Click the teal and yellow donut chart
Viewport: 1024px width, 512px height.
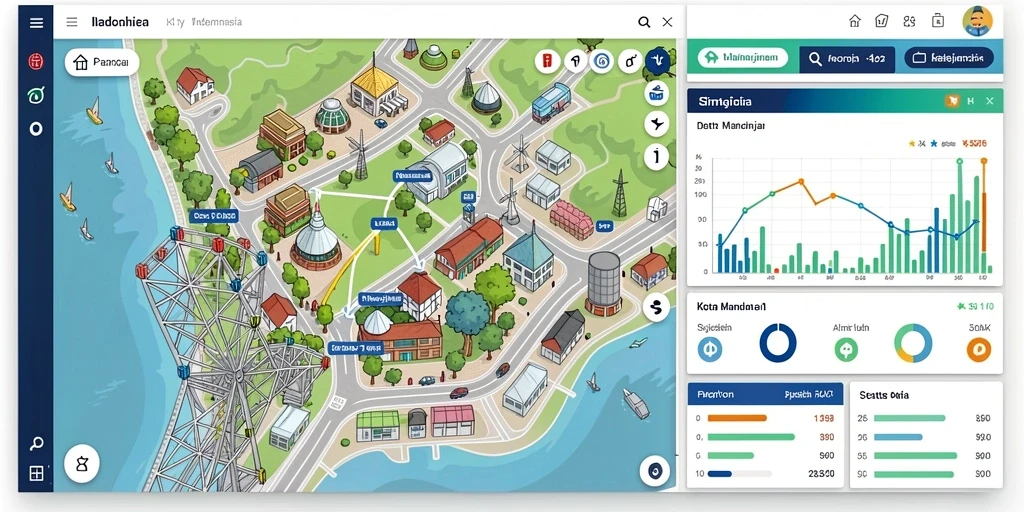913,344
